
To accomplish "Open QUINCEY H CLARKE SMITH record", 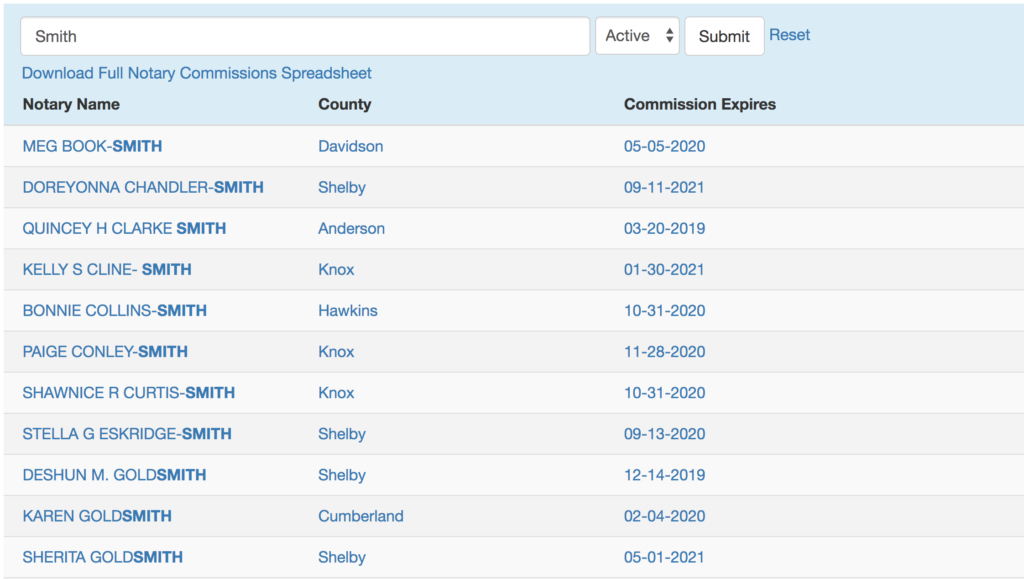I will [124, 228].
